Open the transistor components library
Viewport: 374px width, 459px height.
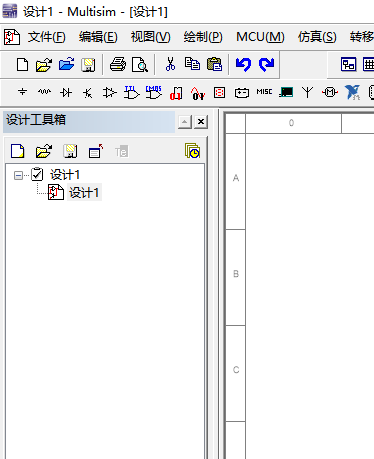click(88, 93)
